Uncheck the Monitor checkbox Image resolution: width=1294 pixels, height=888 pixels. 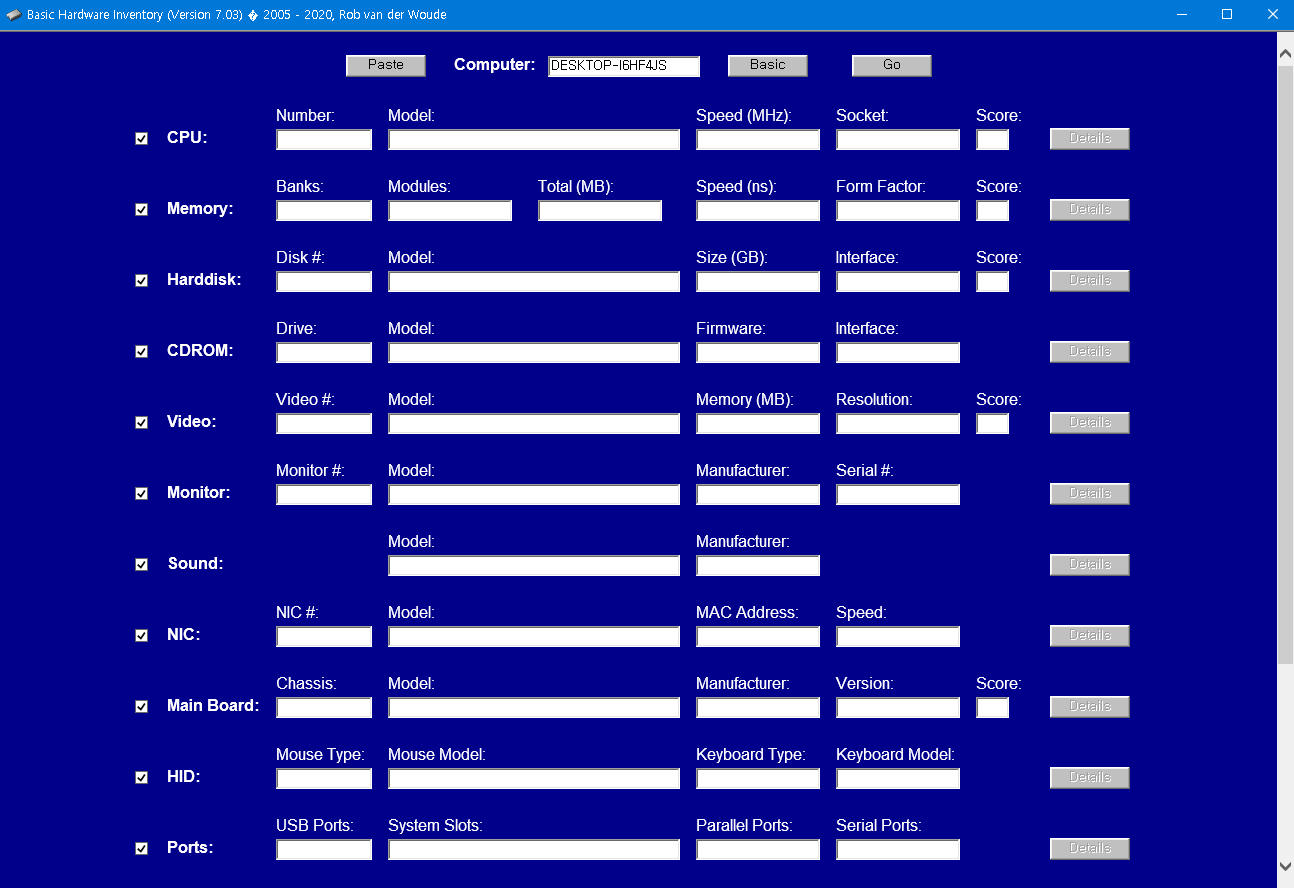point(141,494)
